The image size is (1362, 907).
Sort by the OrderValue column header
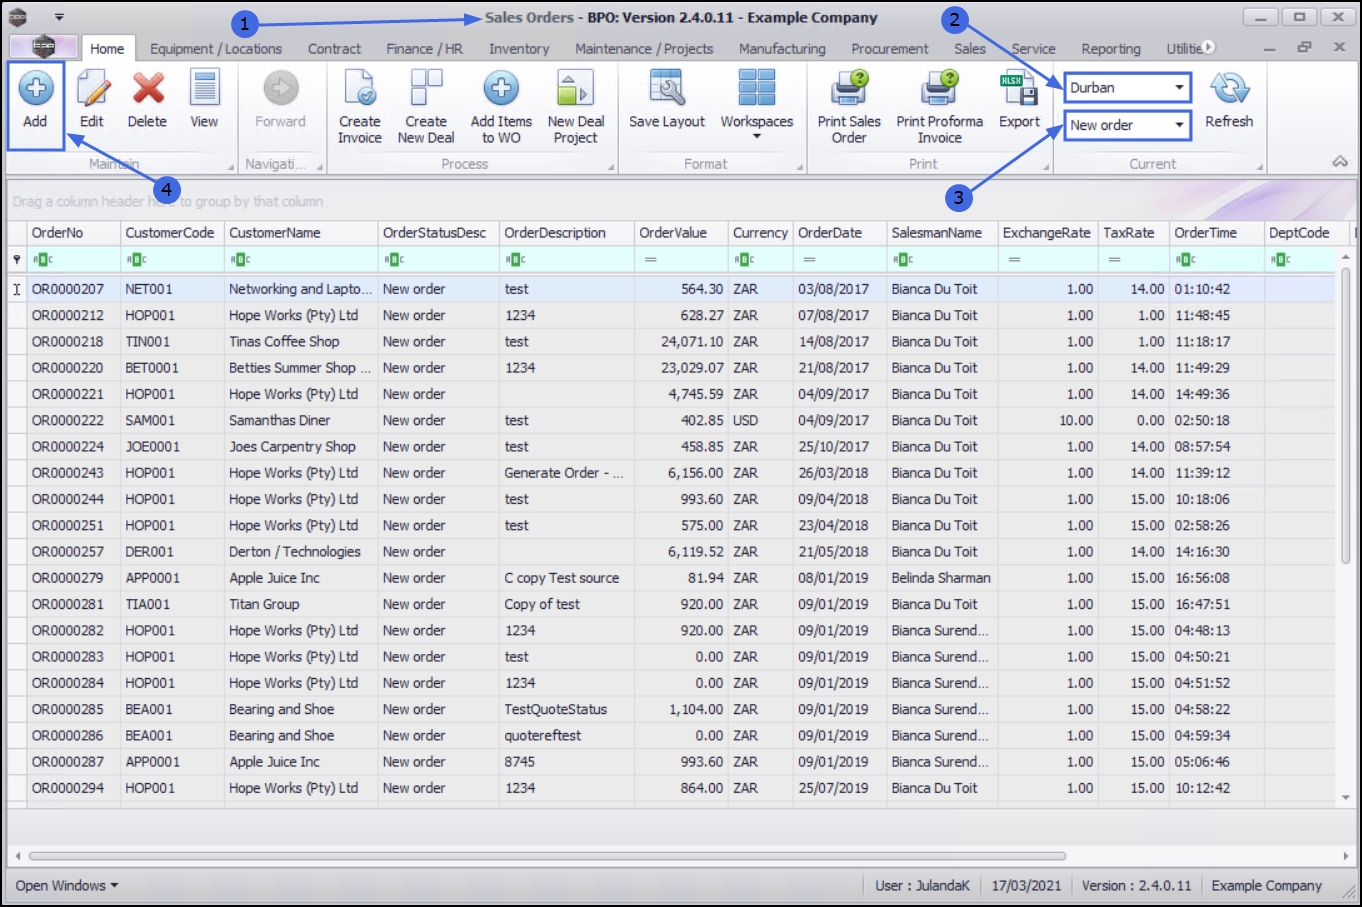(x=681, y=233)
